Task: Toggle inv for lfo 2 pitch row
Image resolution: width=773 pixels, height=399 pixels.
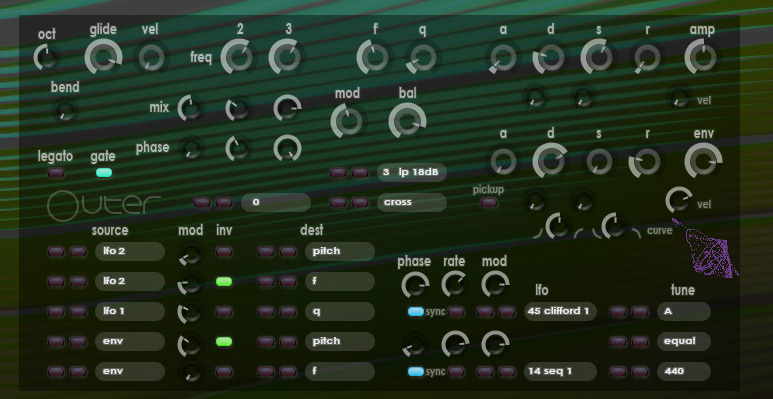Action: (224, 252)
